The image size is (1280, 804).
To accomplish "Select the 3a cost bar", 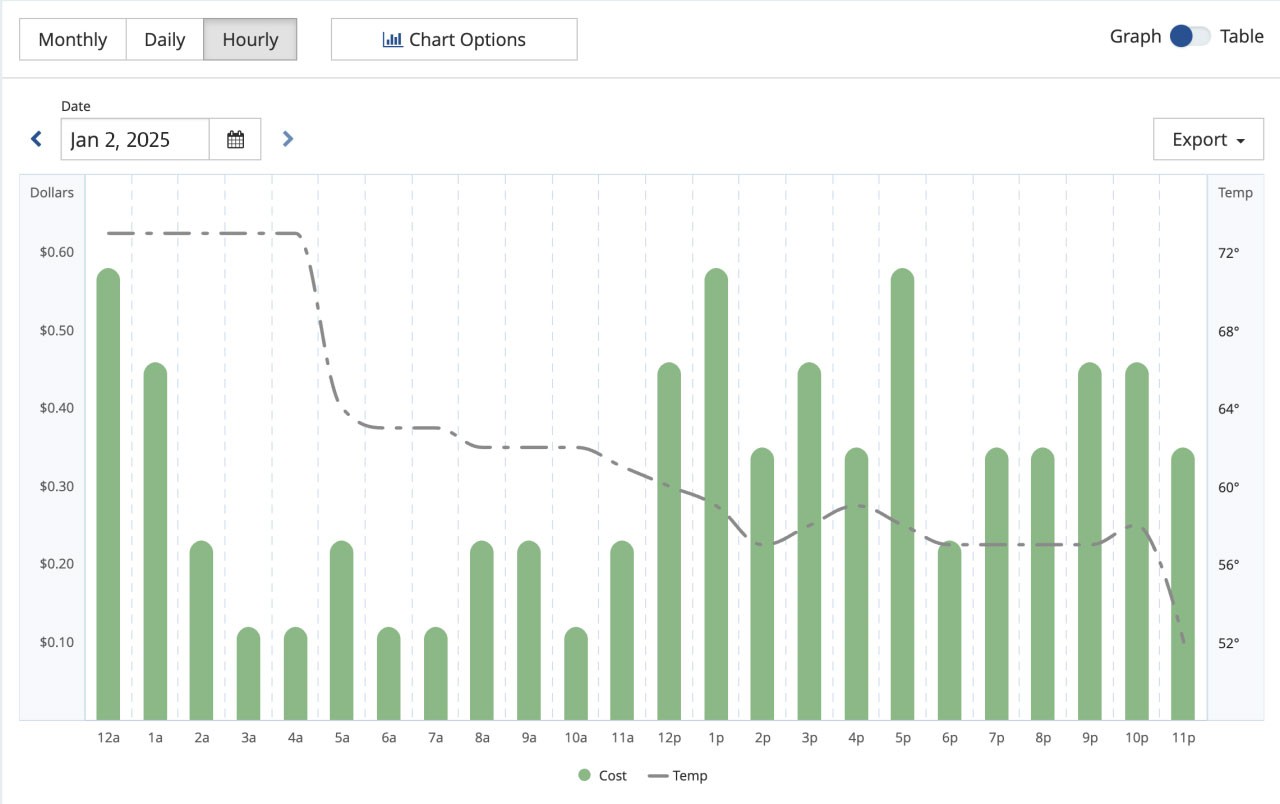I will click(248, 674).
